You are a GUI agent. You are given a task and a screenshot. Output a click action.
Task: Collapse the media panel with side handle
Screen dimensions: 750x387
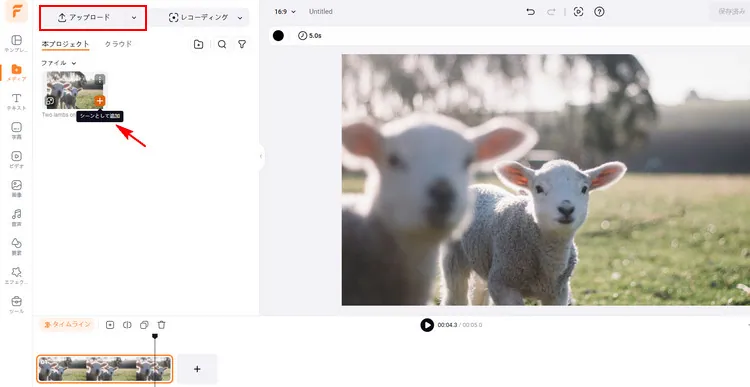pyautogui.click(x=261, y=156)
